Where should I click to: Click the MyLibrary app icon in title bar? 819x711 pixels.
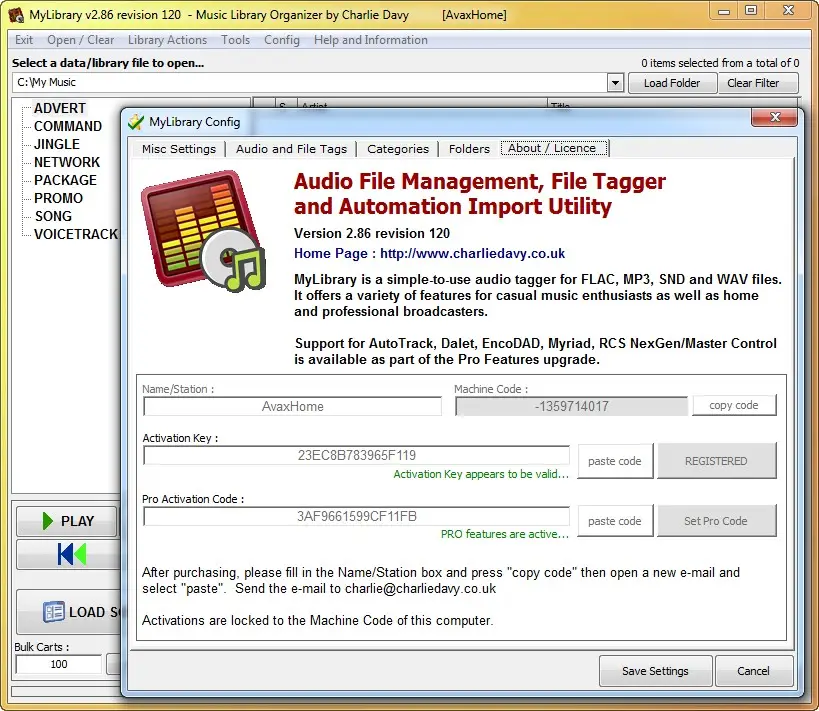click(x=16, y=15)
